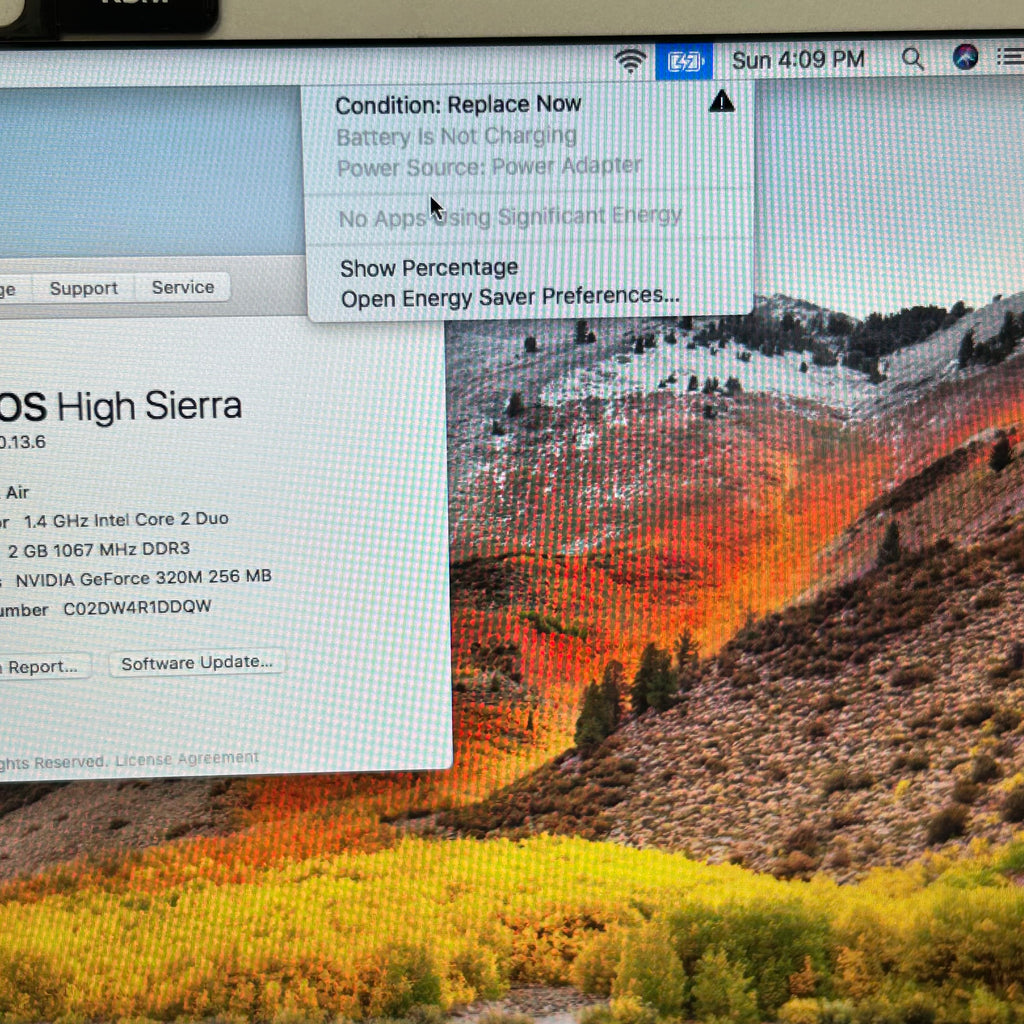
Task: Click the Software Update... button
Action: [x=197, y=663]
